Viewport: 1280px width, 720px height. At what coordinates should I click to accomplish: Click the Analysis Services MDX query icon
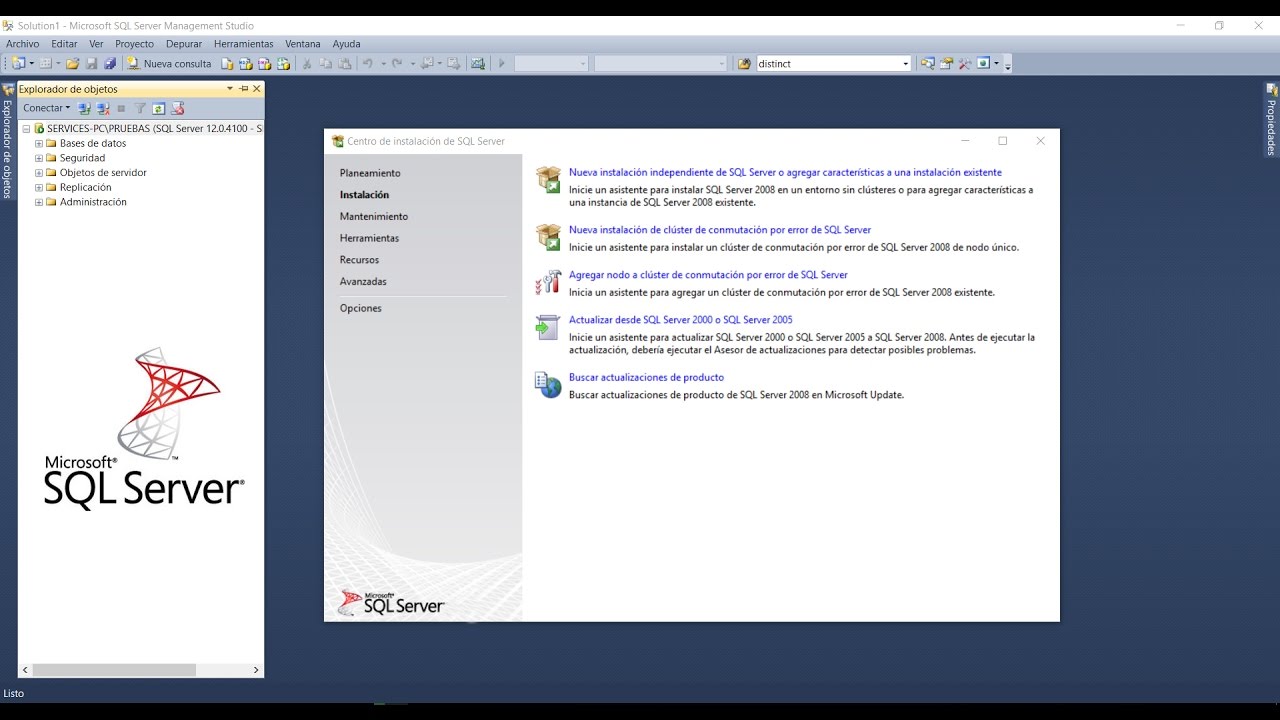(x=245, y=63)
